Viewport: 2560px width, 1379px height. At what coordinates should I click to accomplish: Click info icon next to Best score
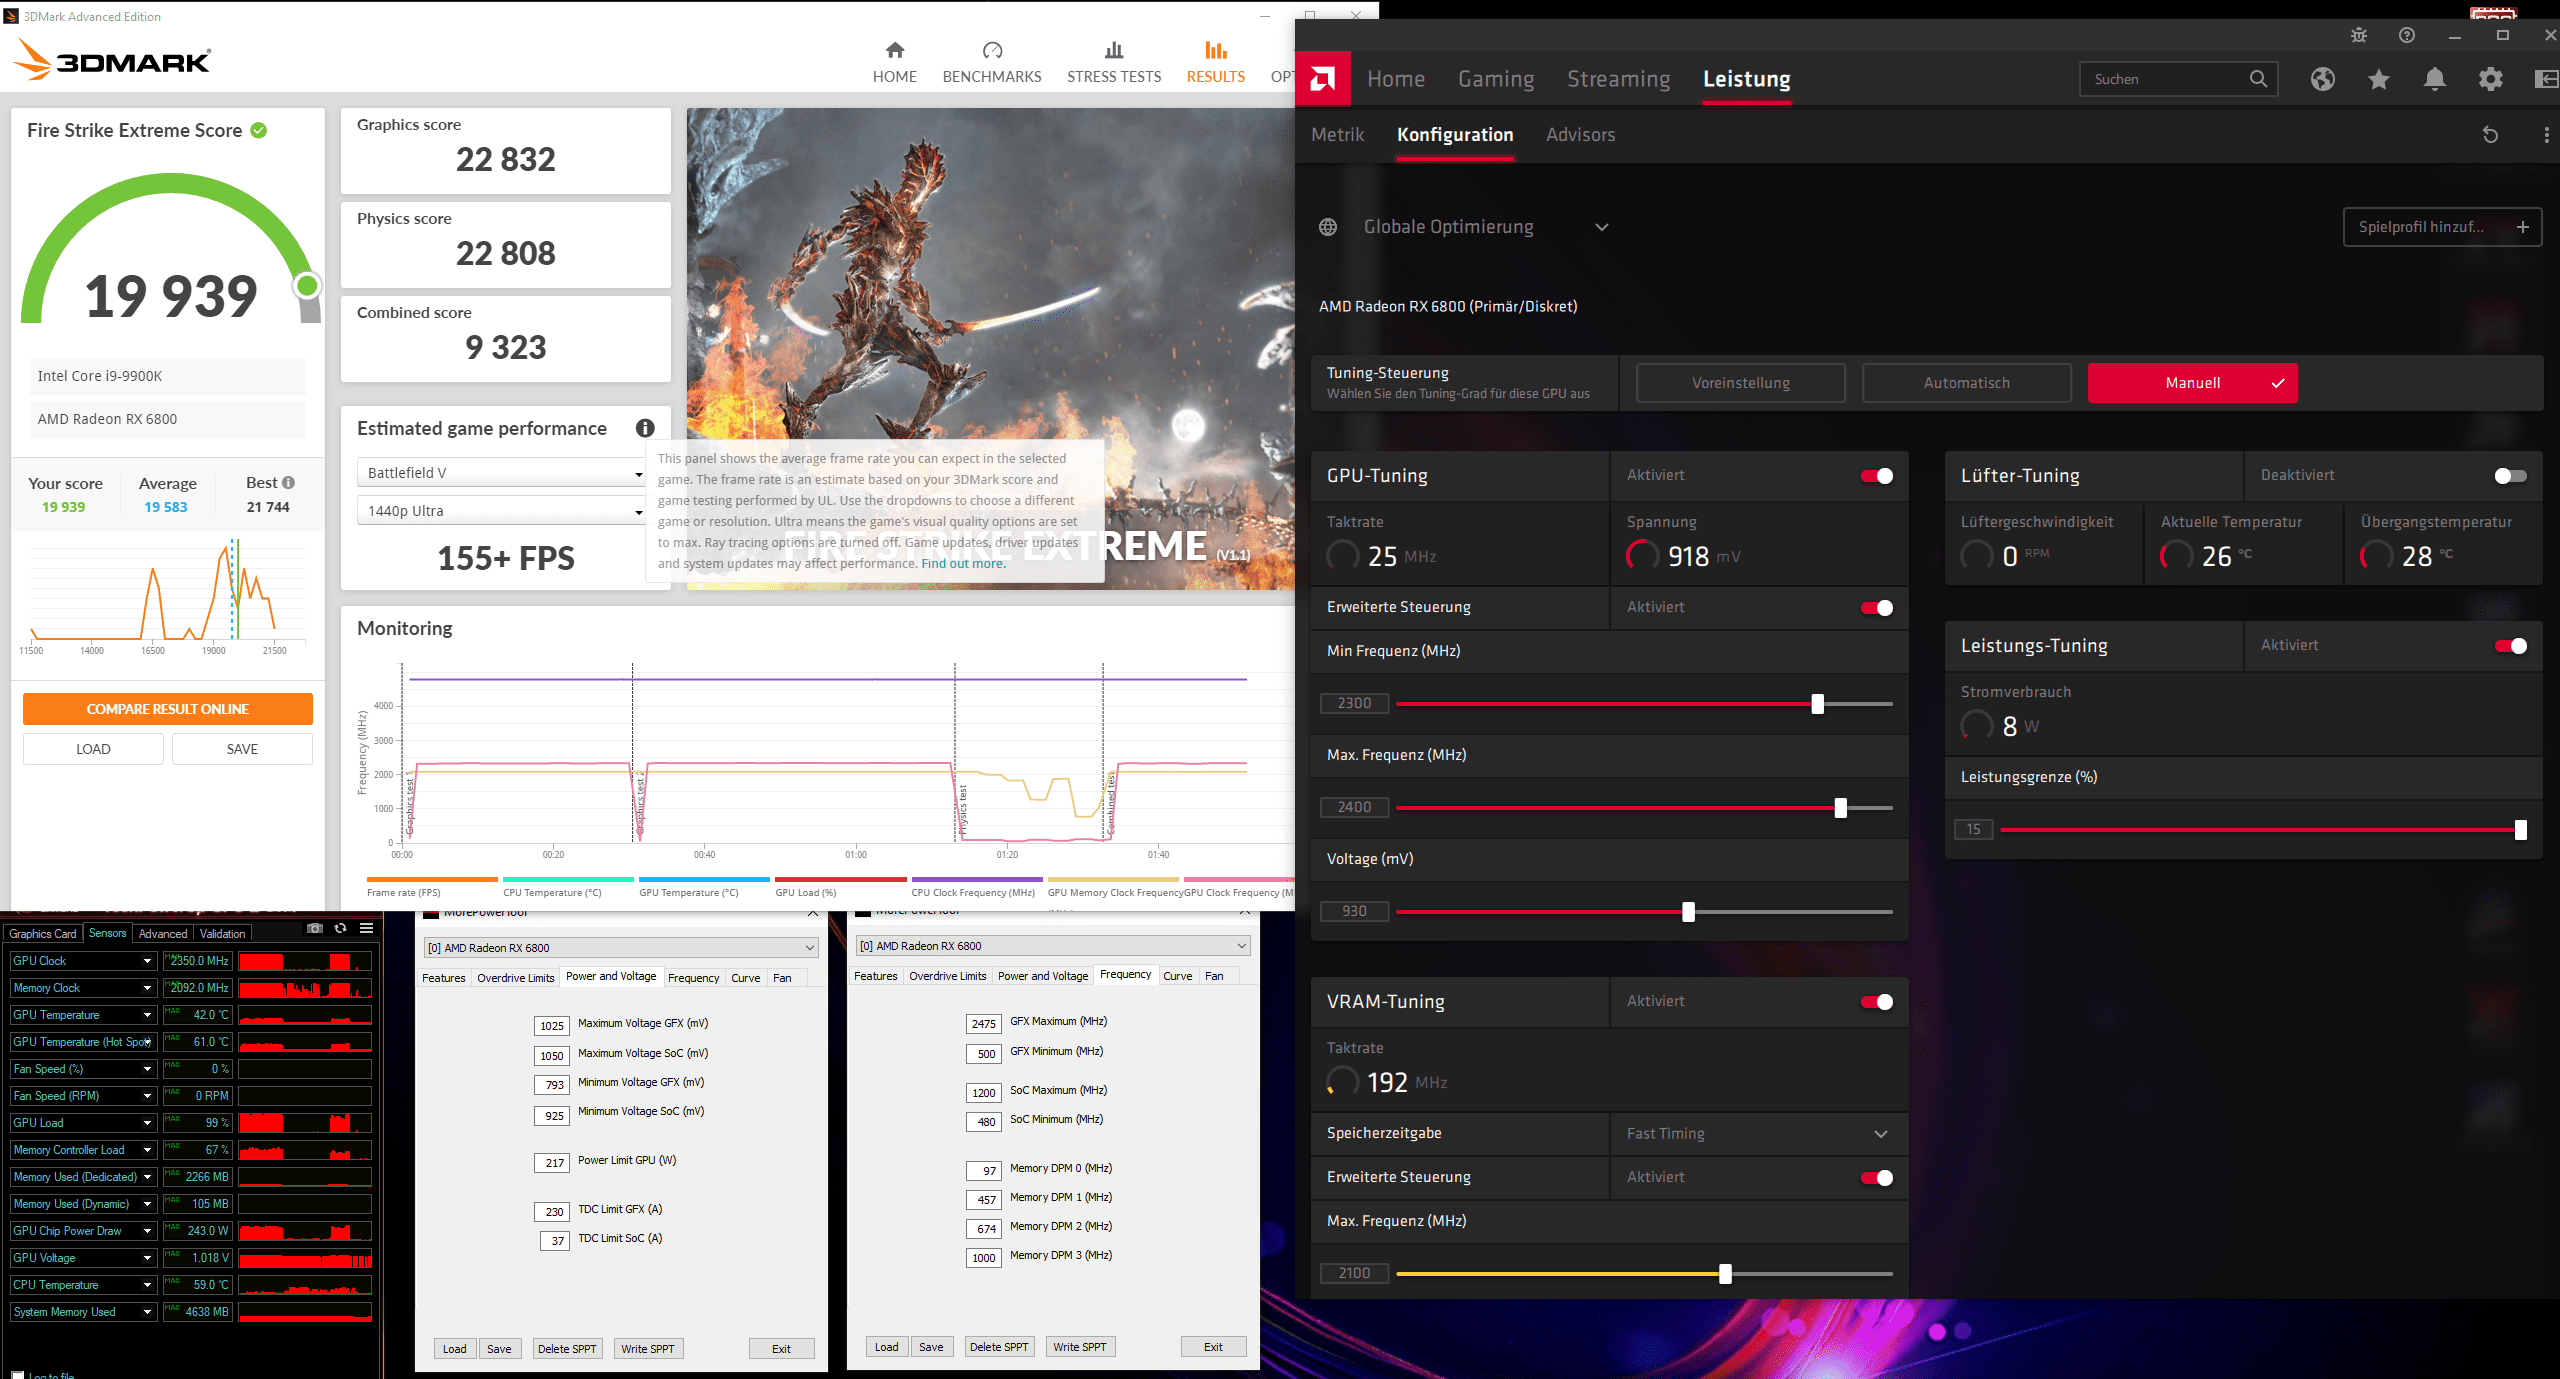pos(289,482)
